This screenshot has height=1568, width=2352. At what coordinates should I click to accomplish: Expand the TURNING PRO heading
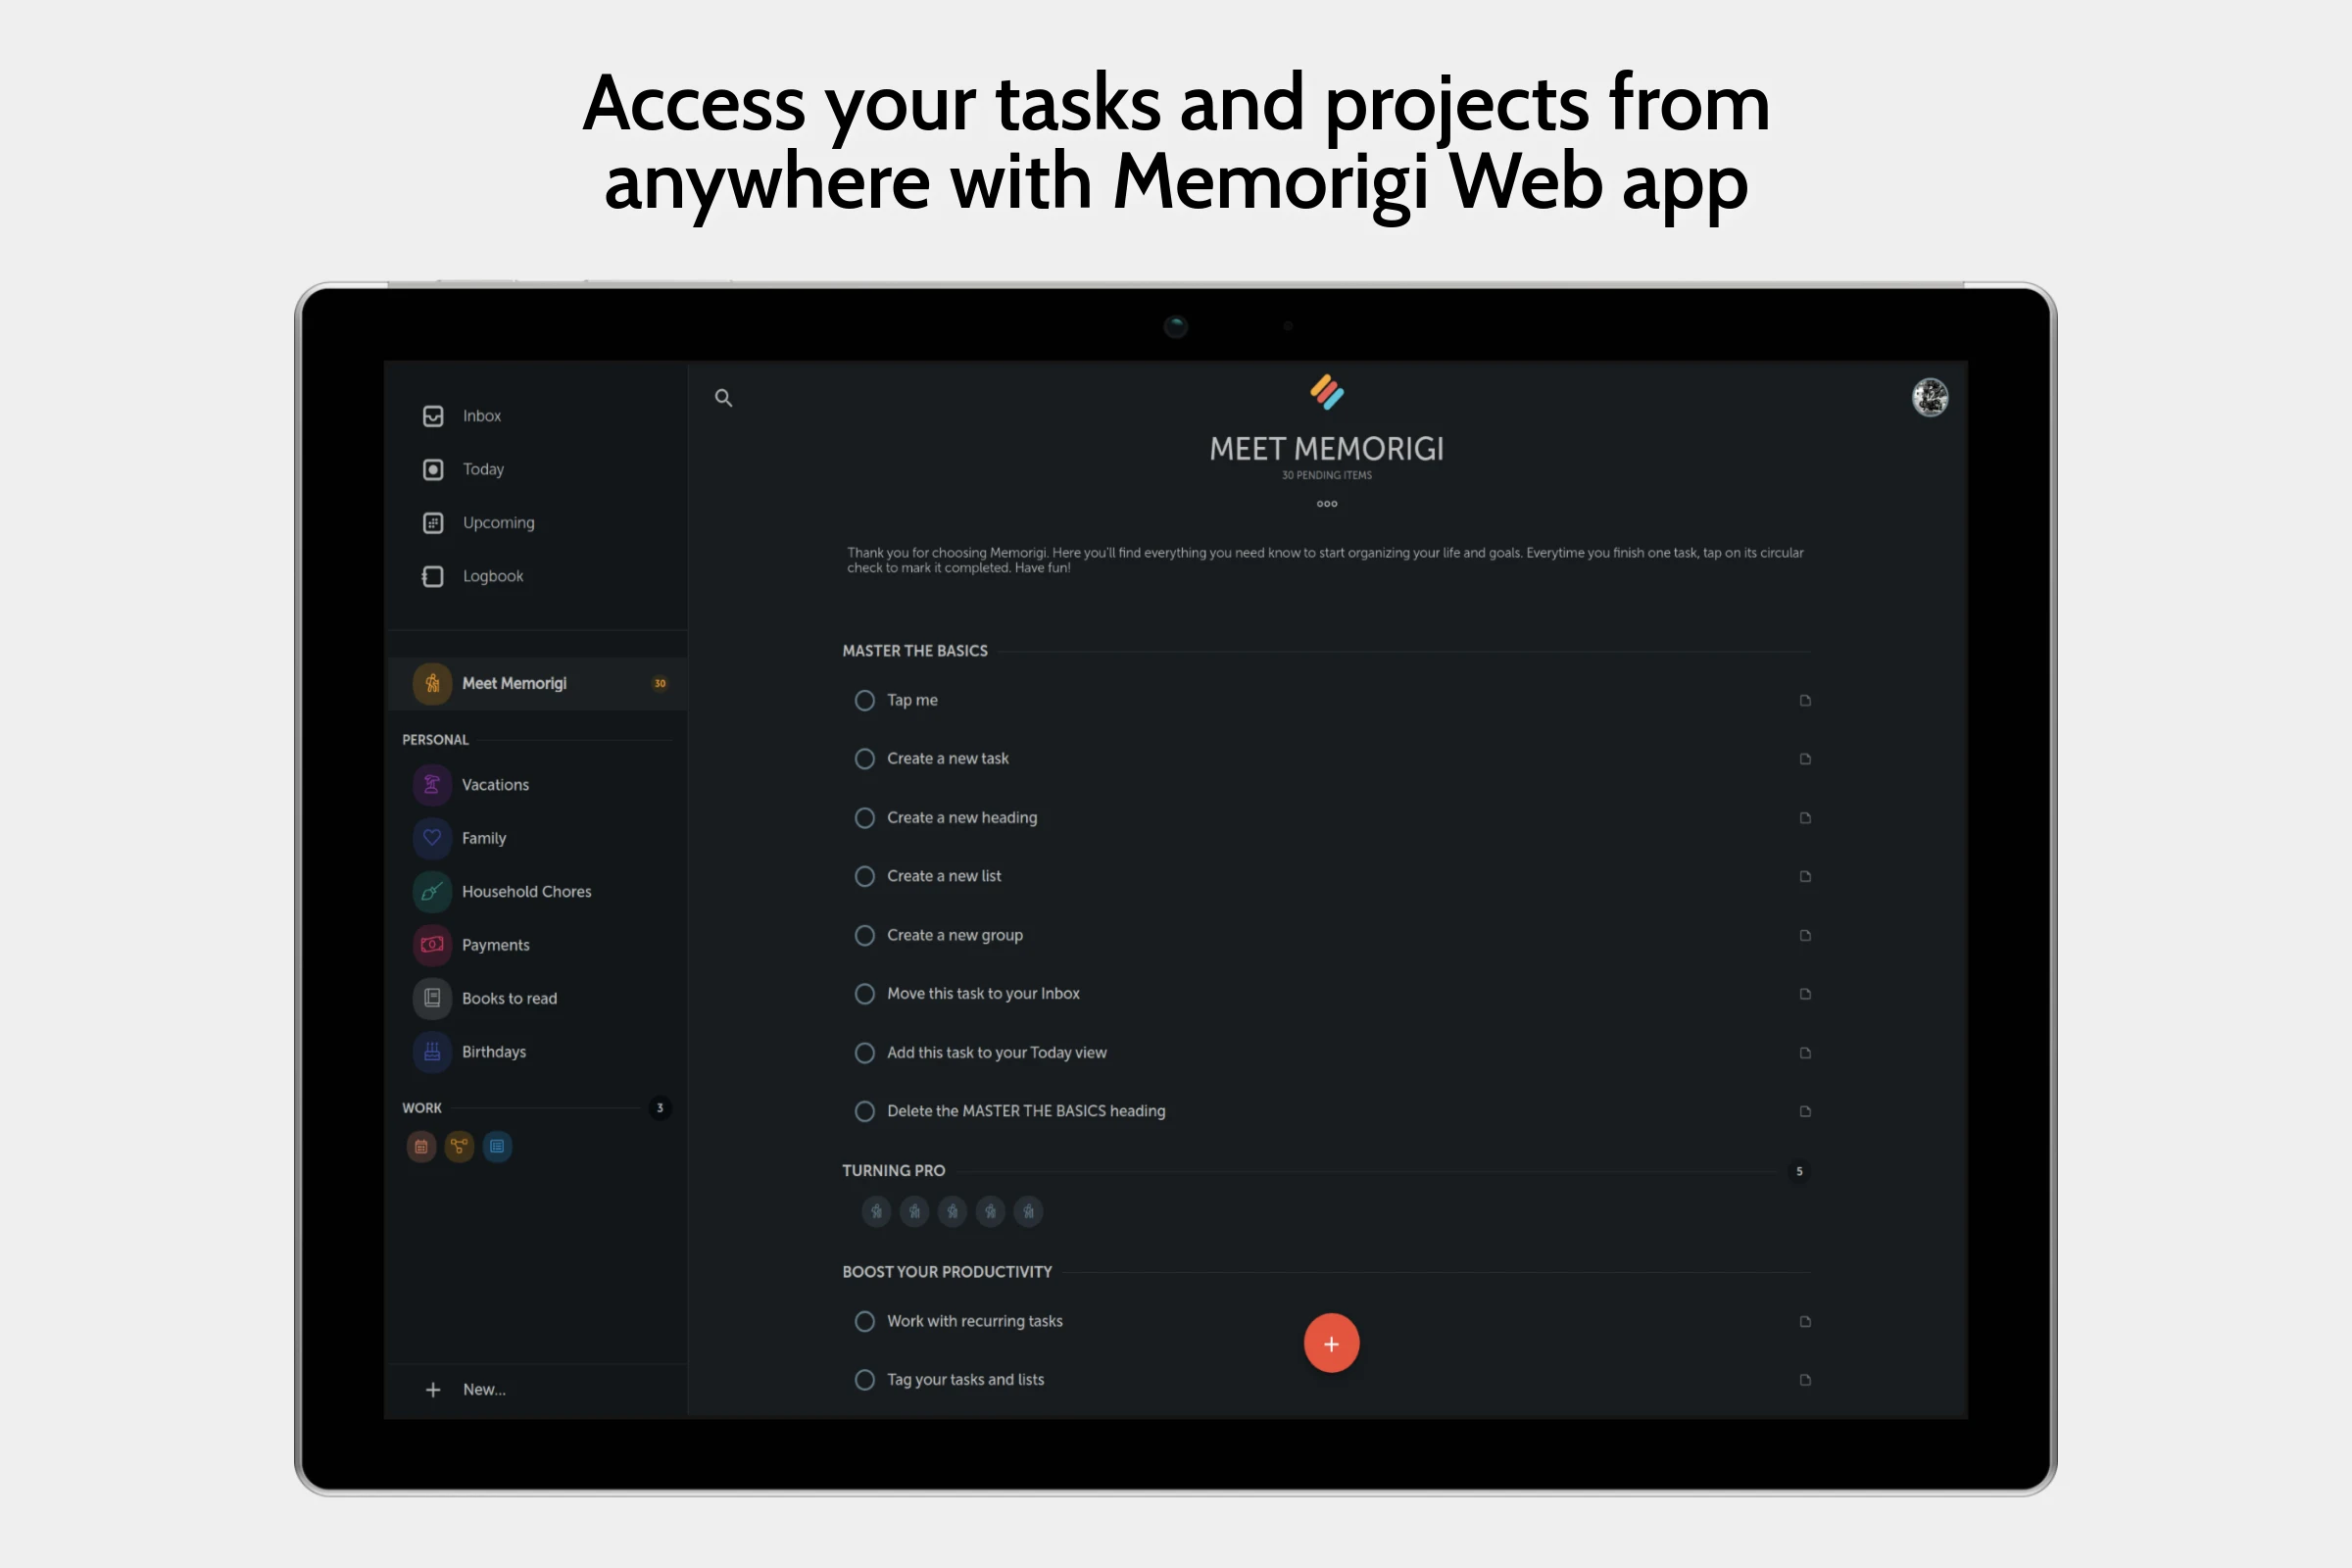(x=893, y=1170)
